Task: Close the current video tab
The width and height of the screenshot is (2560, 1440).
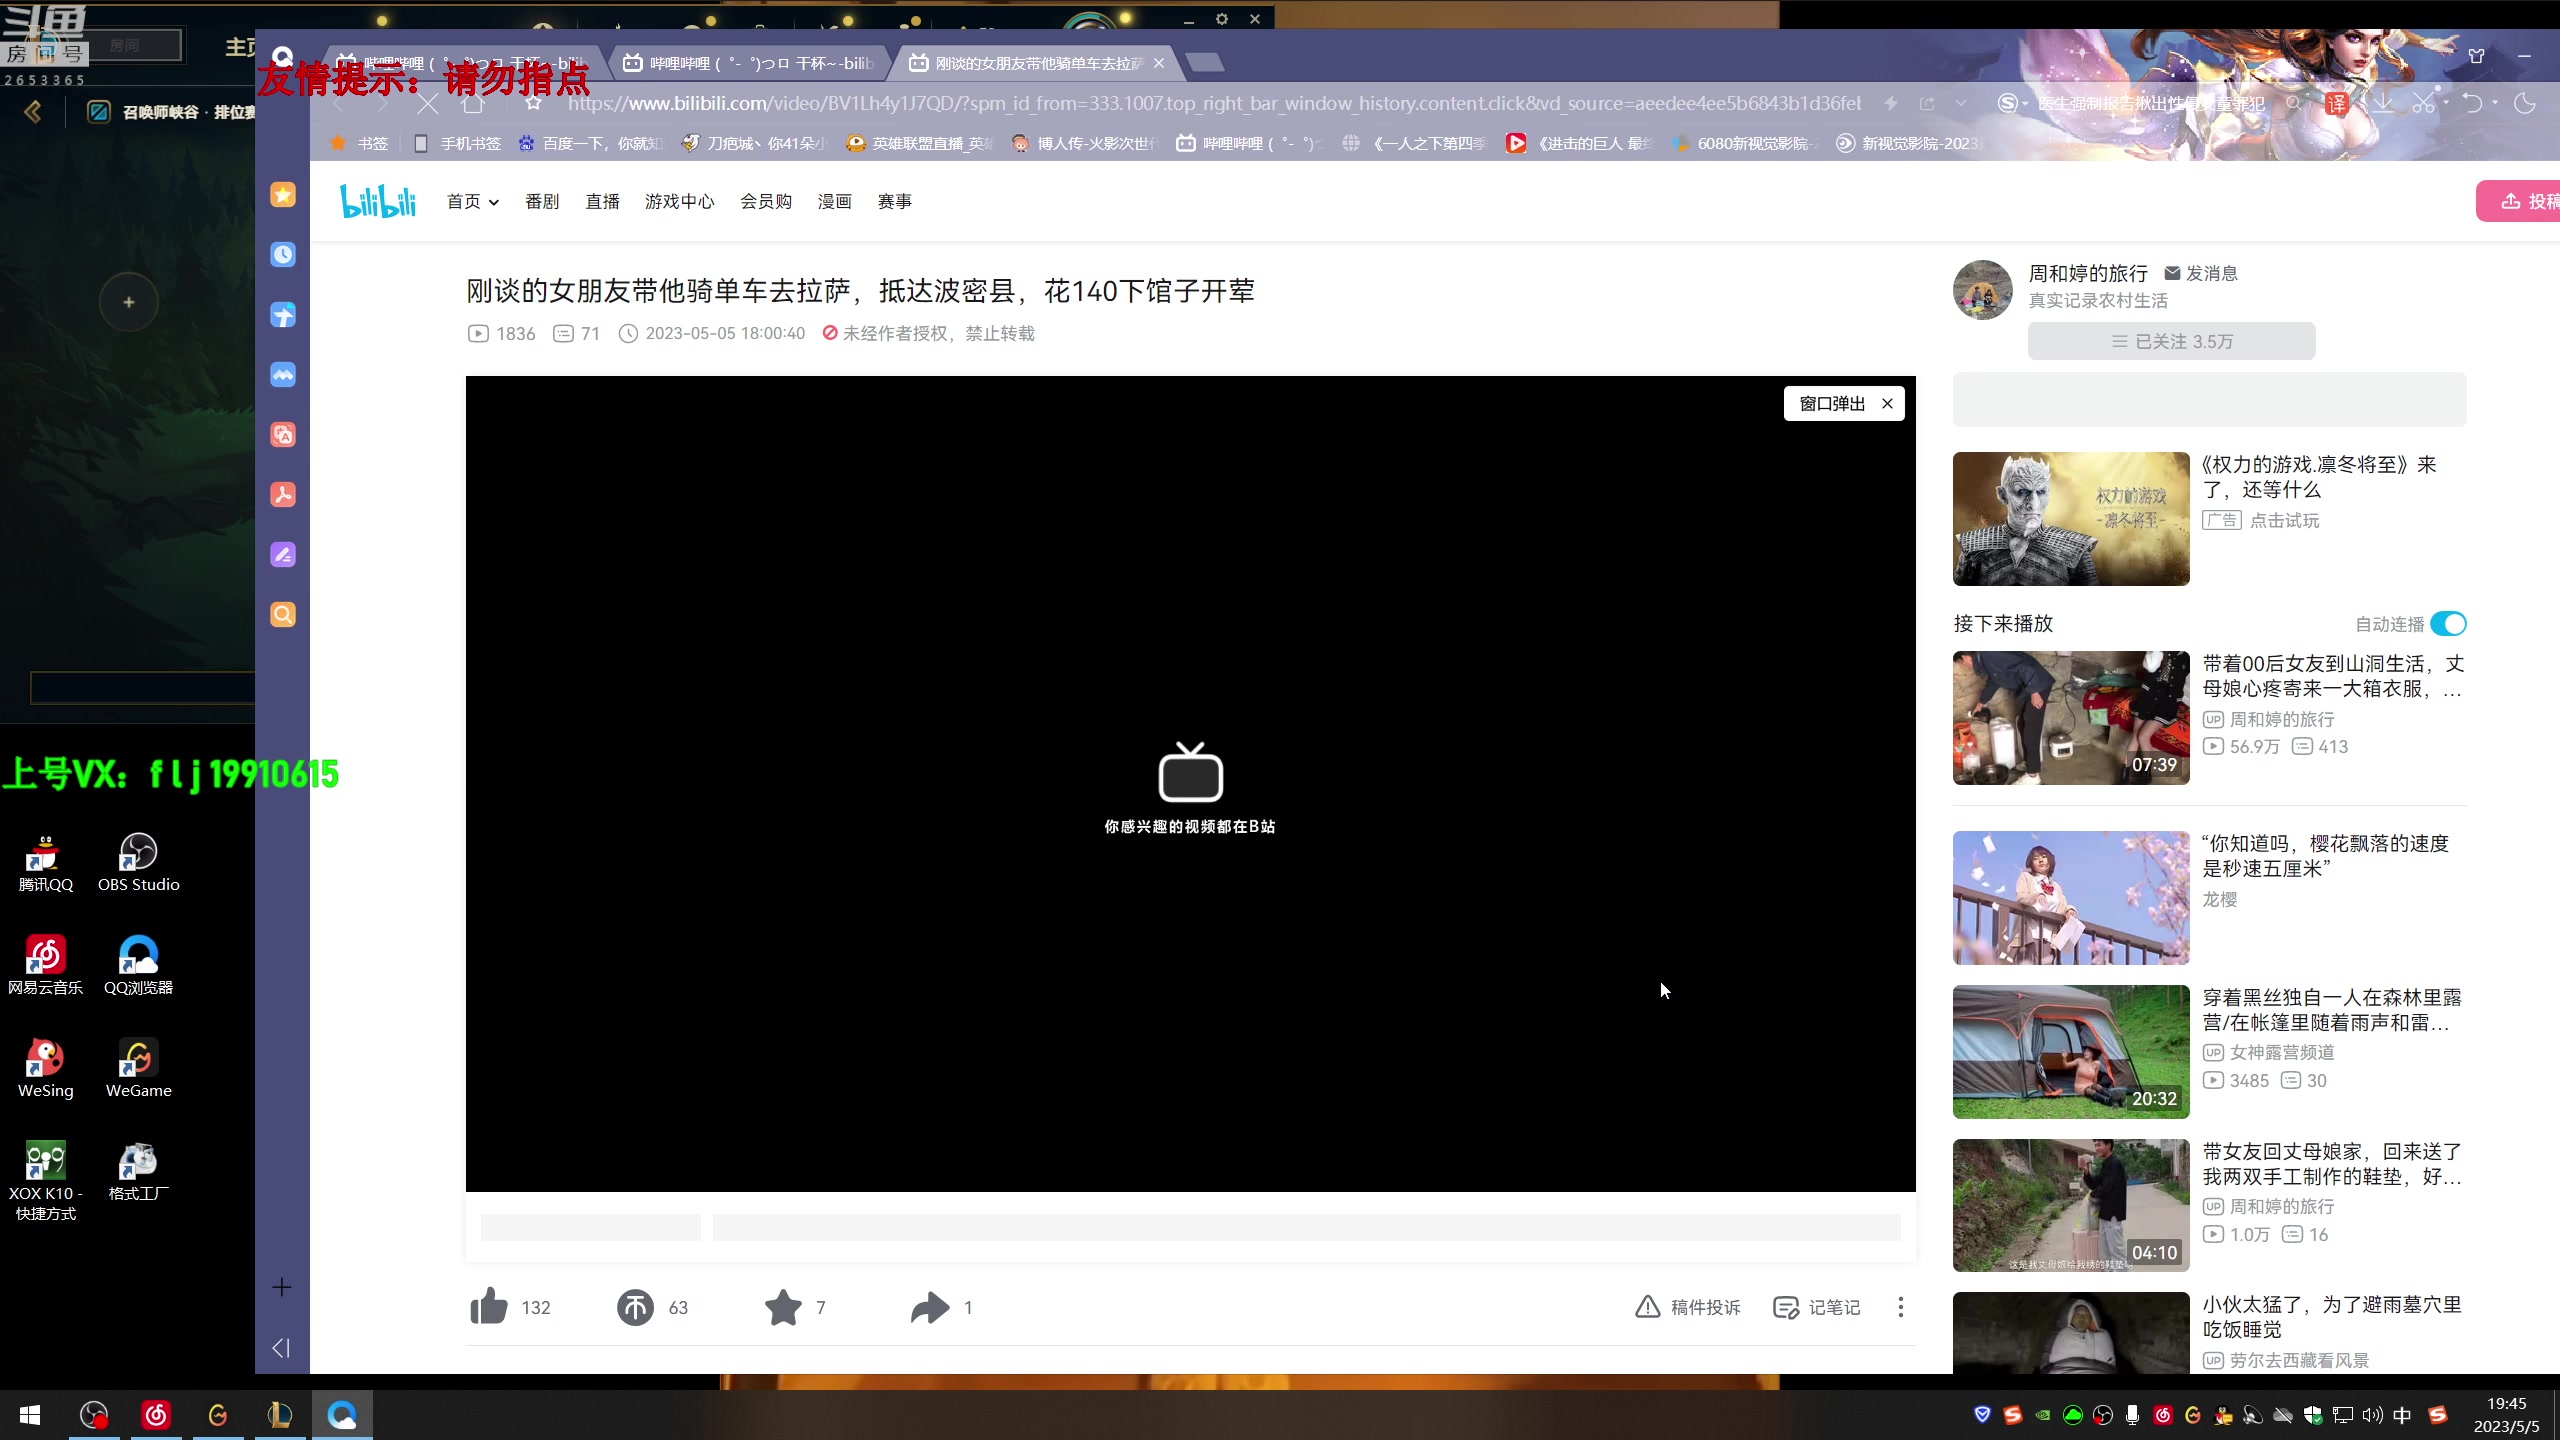Action: tap(1159, 63)
